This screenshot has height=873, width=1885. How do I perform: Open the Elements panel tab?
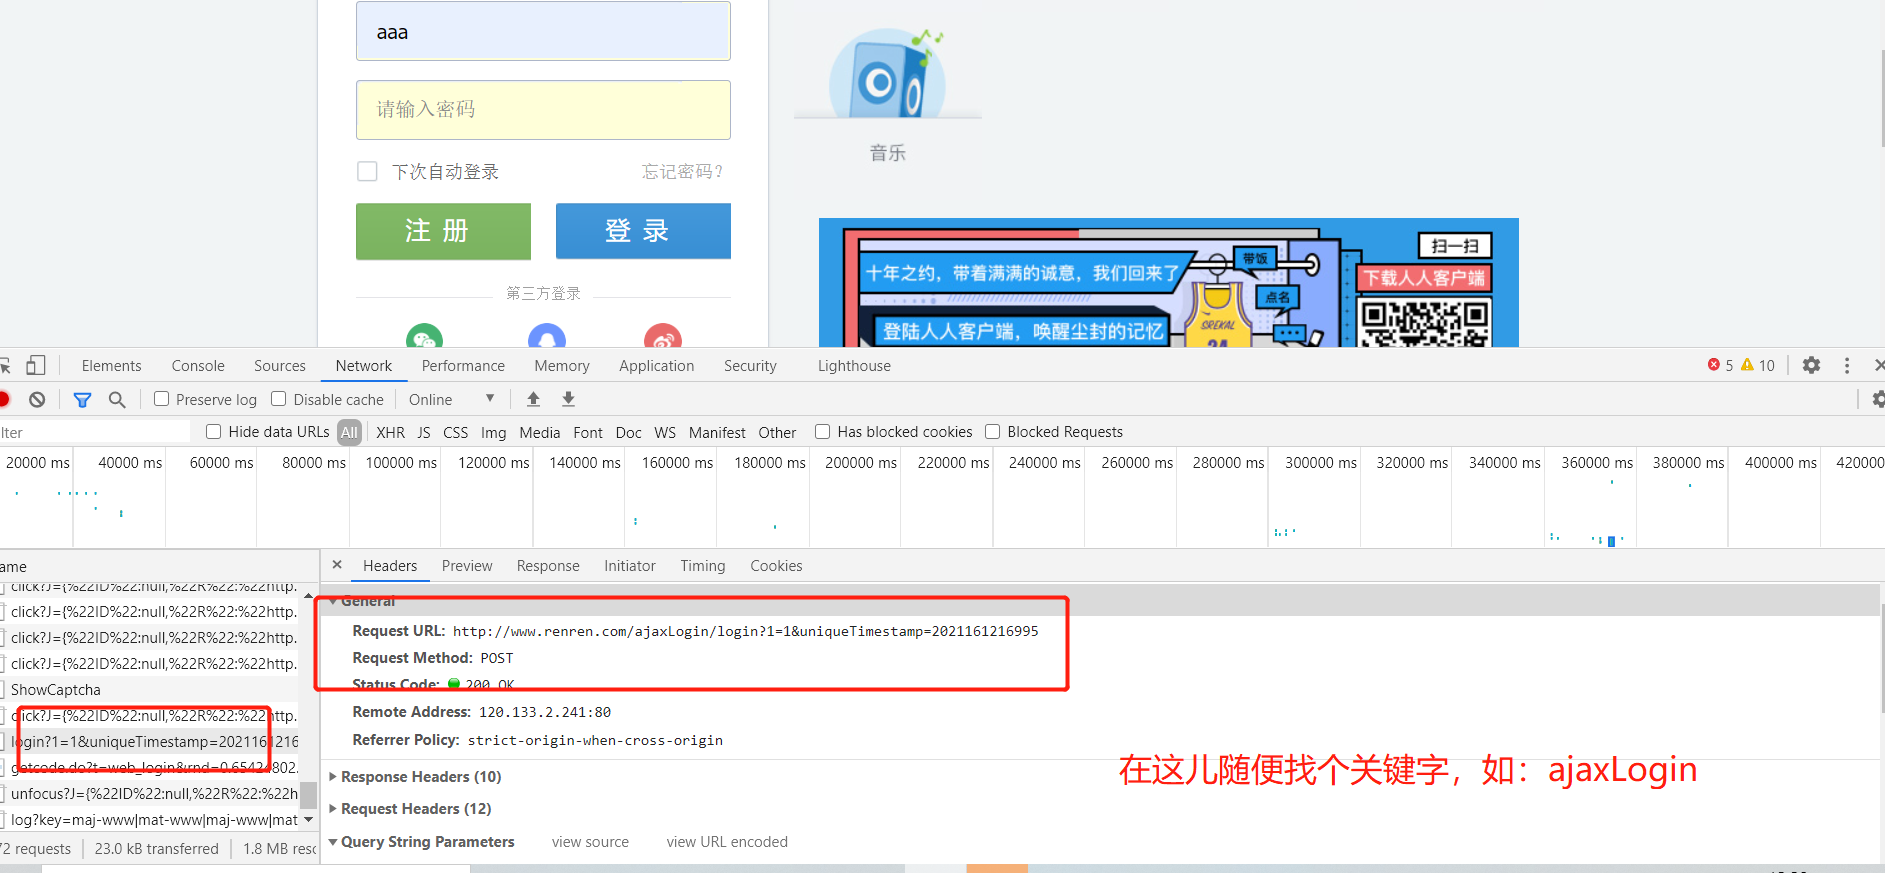click(111, 365)
